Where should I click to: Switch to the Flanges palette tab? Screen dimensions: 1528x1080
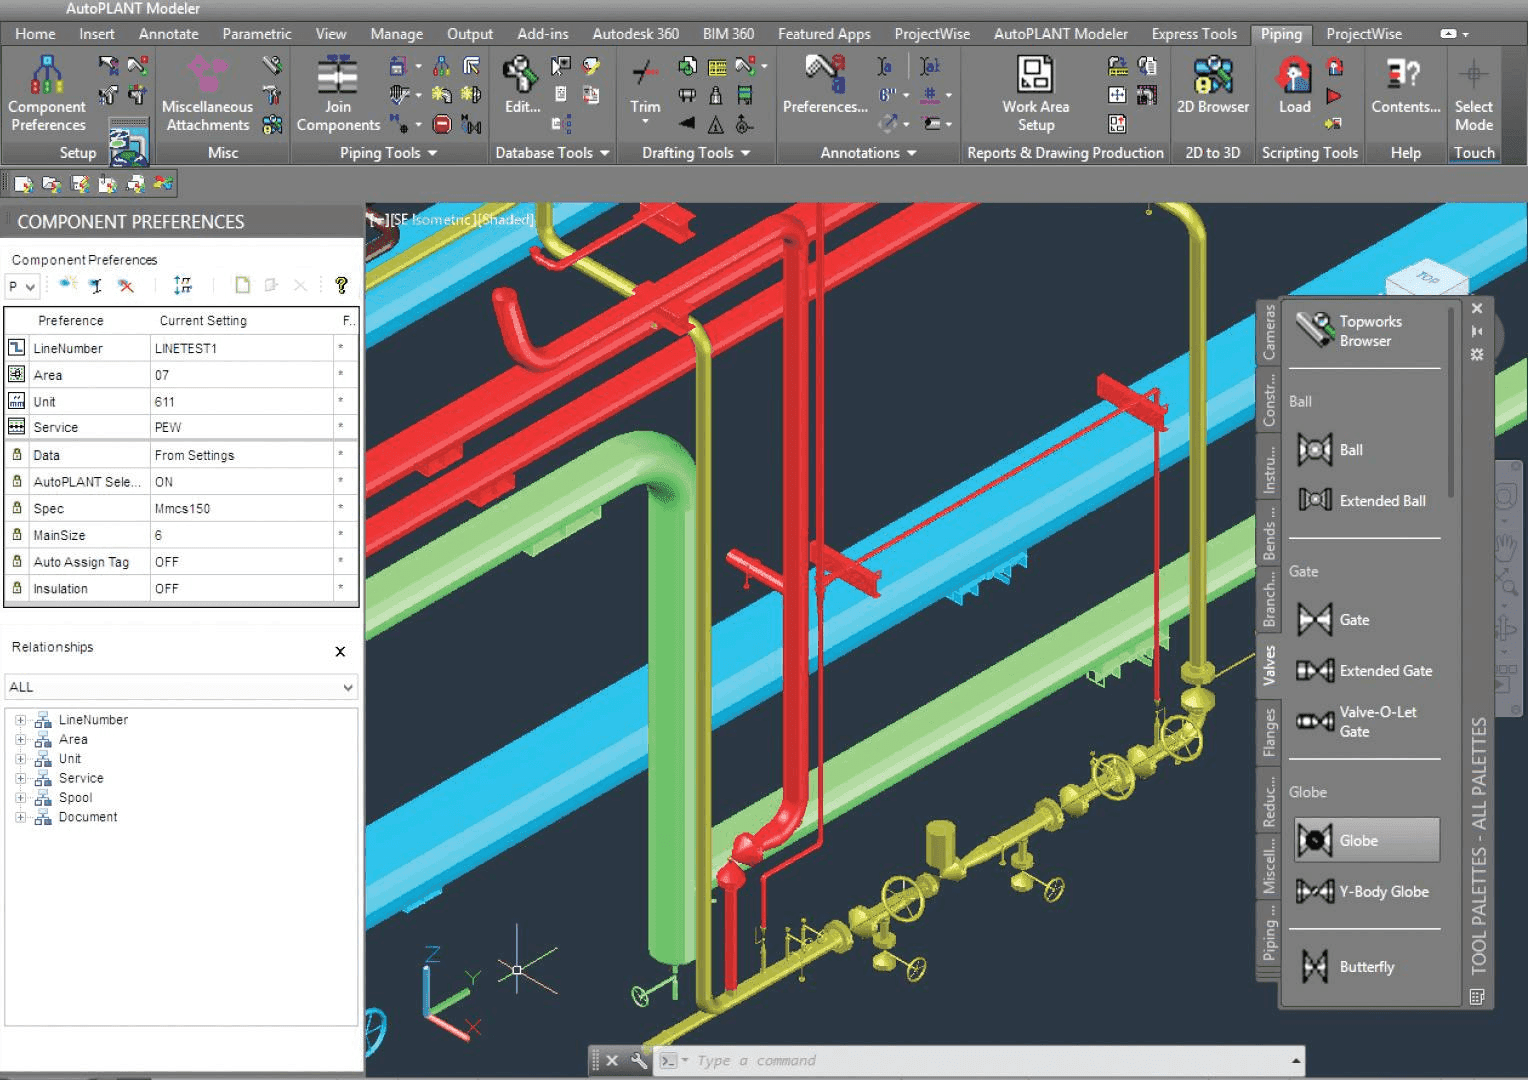(1268, 733)
